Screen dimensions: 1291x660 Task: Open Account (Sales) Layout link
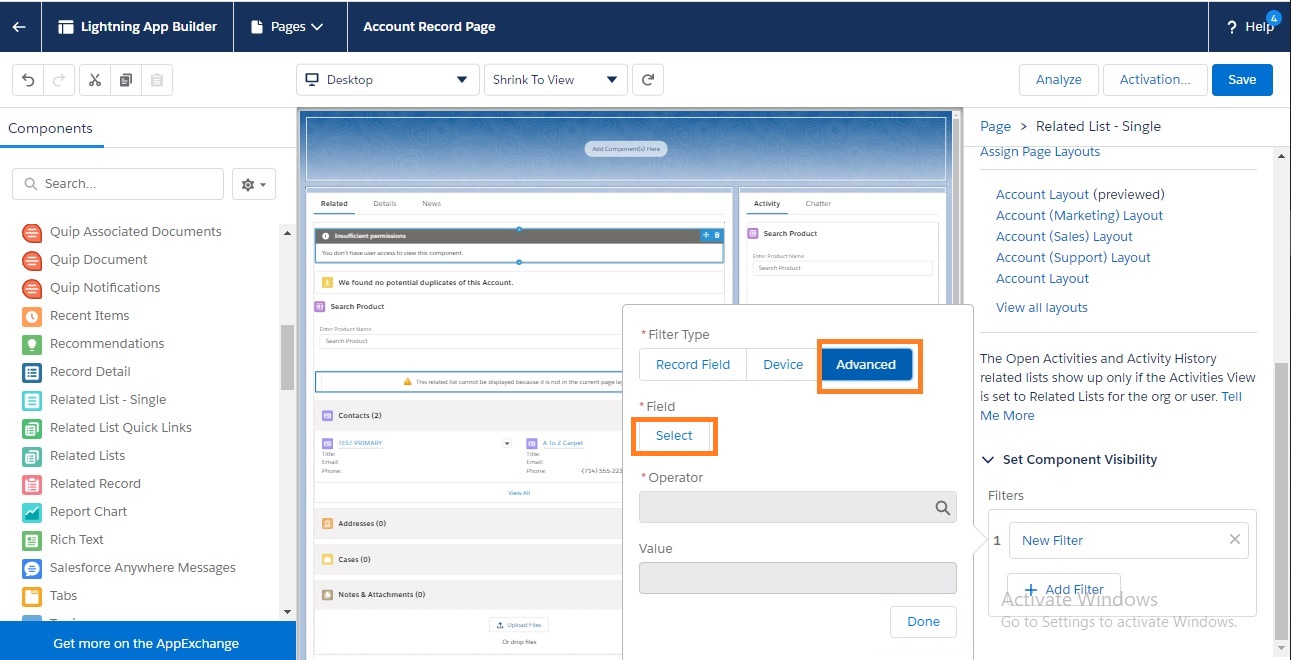pyautogui.click(x=1064, y=236)
